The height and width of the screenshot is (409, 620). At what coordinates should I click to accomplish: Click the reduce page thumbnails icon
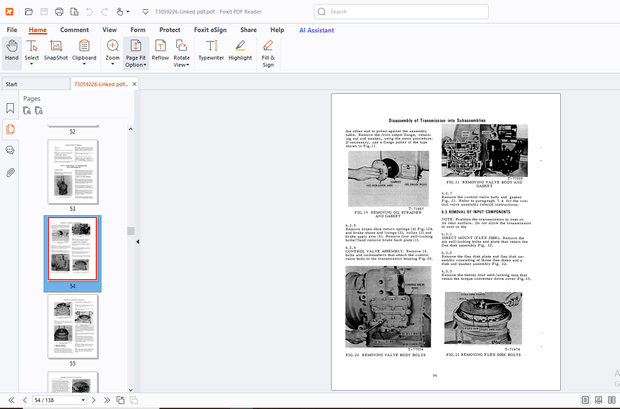coord(39,111)
